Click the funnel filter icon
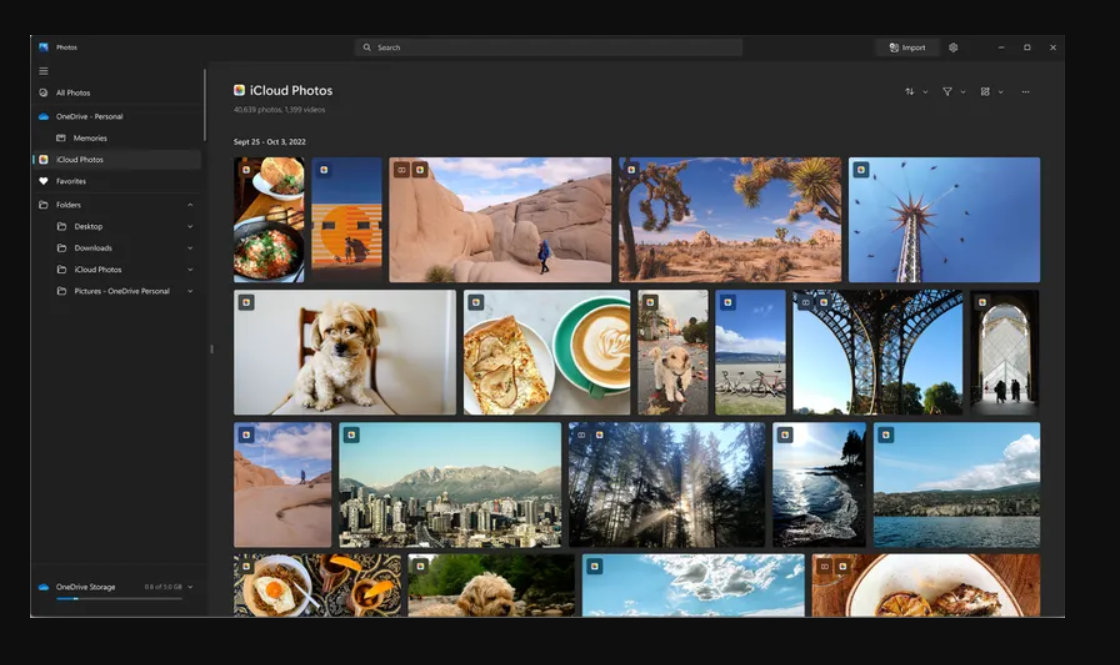The width and height of the screenshot is (1120, 665). tap(947, 92)
